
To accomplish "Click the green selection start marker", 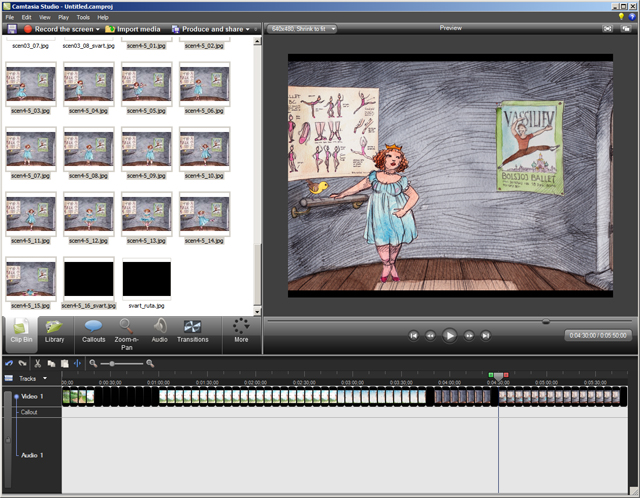I will (x=491, y=375).
